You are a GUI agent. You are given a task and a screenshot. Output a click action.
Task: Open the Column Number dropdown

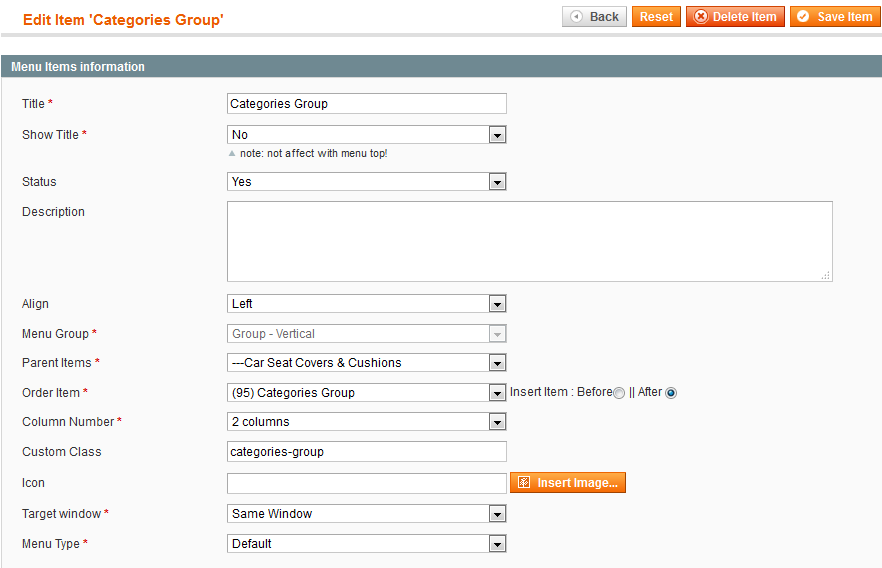click(367, 422)
